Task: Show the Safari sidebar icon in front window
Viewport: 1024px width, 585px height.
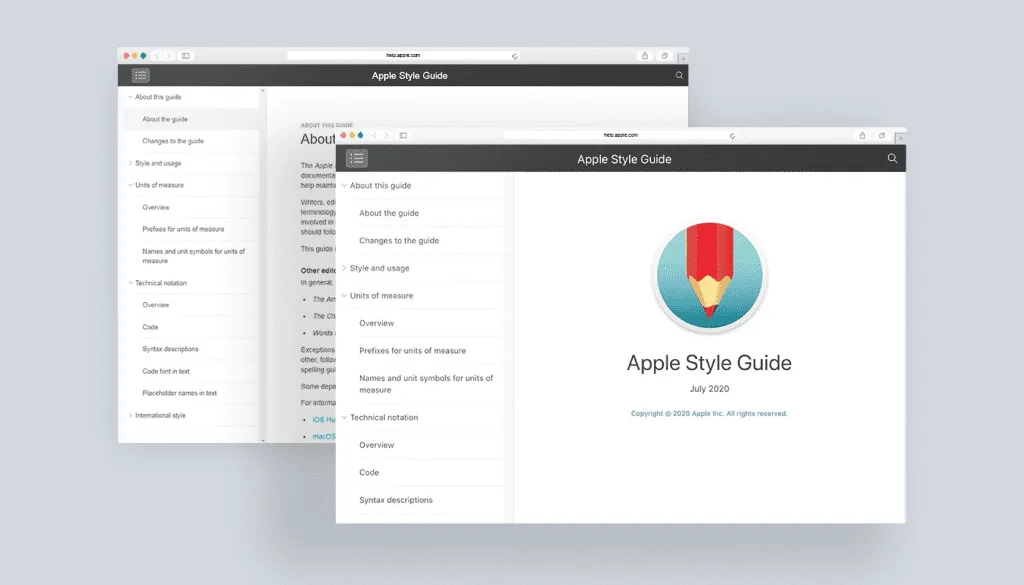Action: 404,134
